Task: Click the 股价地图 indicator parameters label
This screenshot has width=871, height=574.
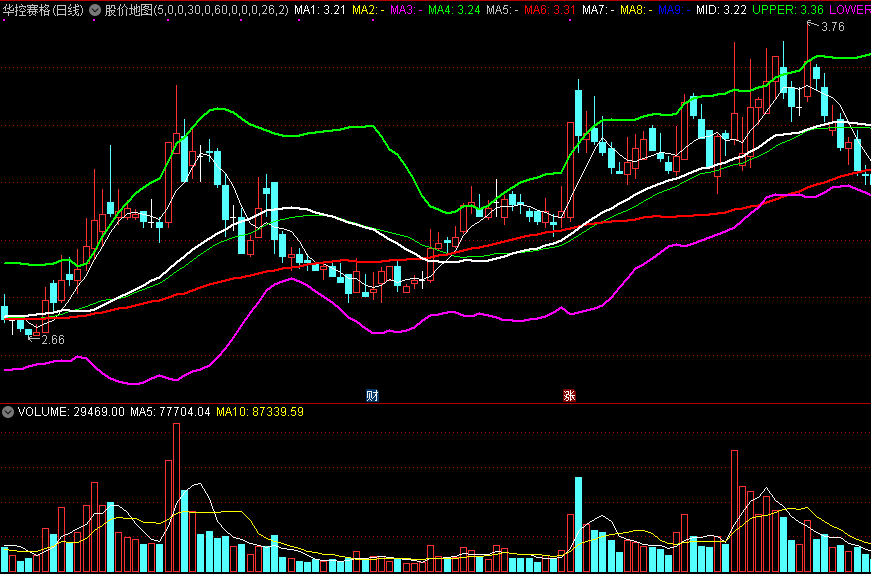Action: pos(197,10)
